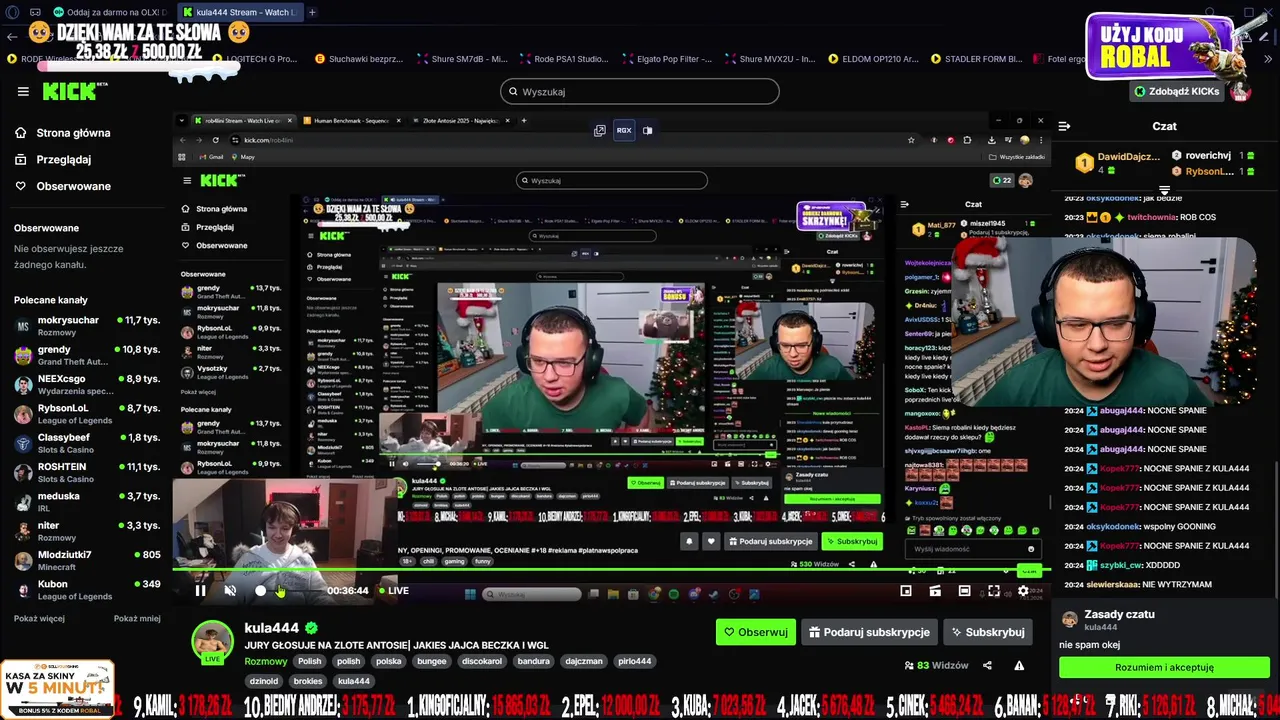Select Złote Antosie 2025 tab in streamed window
1280x720 pixels.
[458, 121]
